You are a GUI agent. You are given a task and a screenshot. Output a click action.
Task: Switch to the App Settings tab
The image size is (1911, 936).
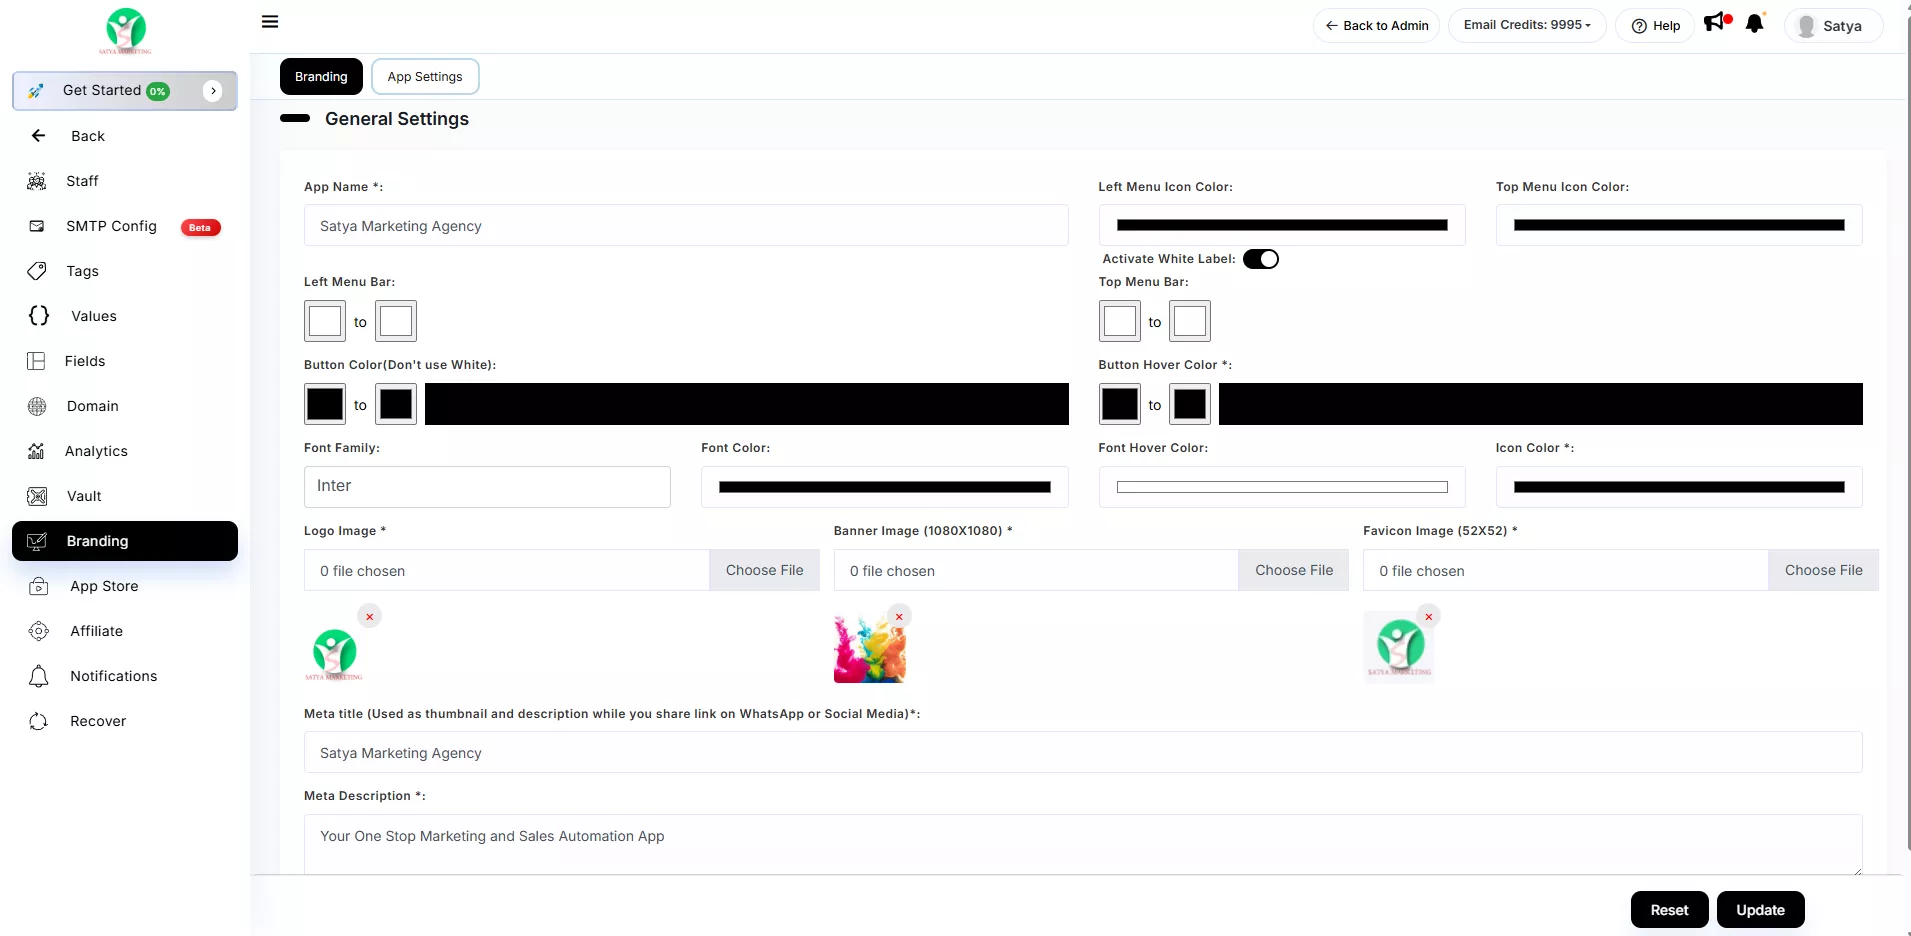coord(425,77)
